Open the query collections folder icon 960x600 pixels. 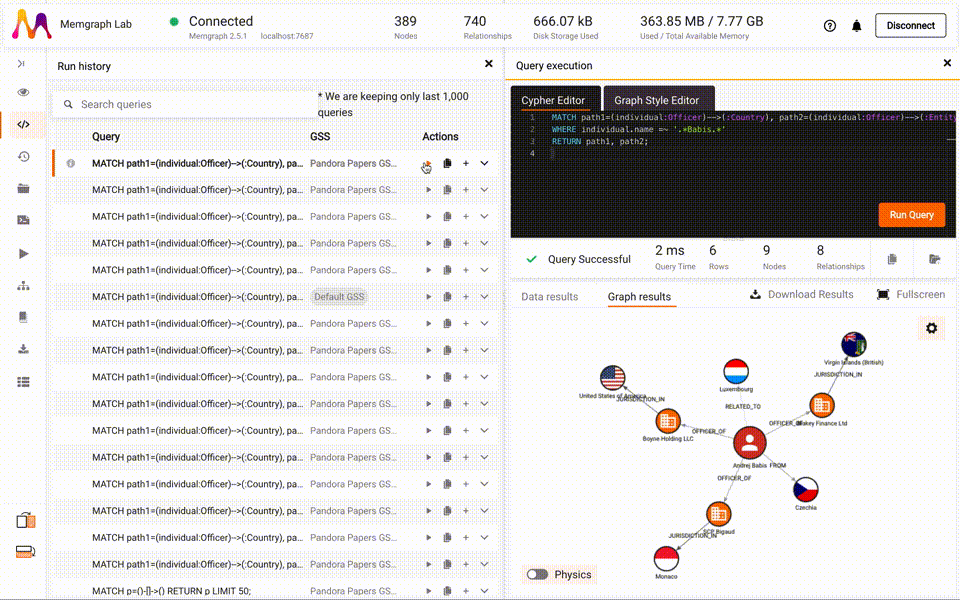[23, 189]
